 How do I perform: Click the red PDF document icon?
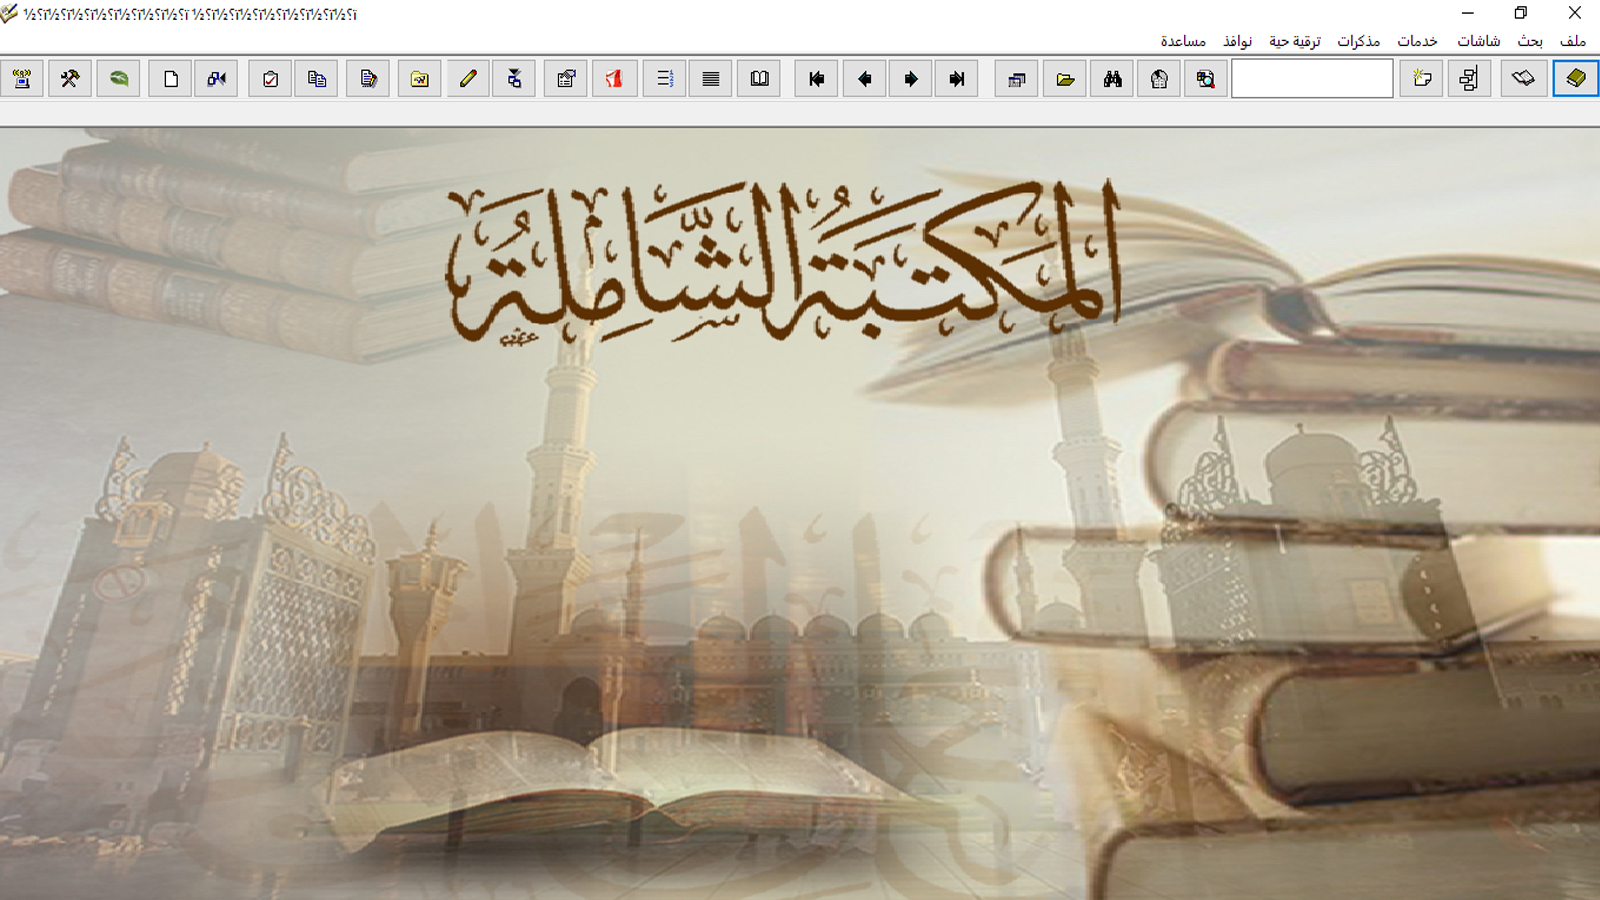pos(614,78)
